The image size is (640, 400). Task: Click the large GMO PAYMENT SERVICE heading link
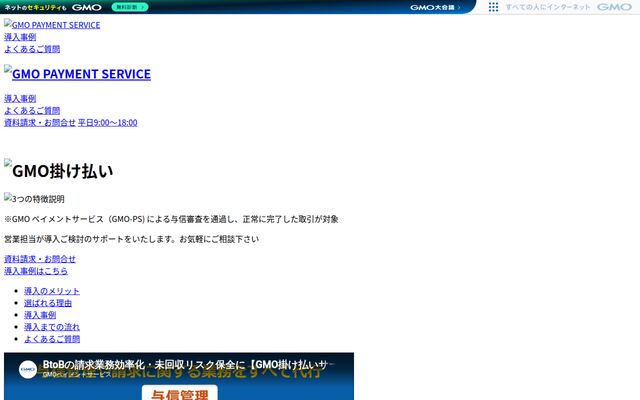[77, 73]
